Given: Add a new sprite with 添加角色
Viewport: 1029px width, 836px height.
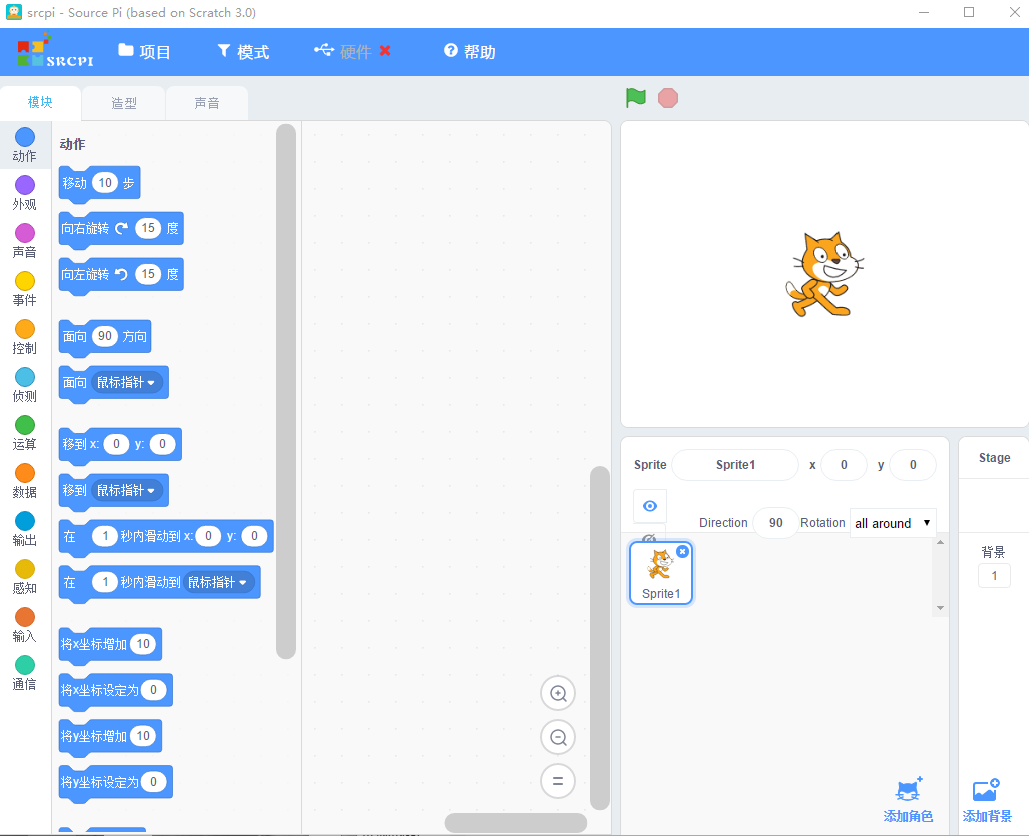Looking at the screenshot, I should pos(908,799).
